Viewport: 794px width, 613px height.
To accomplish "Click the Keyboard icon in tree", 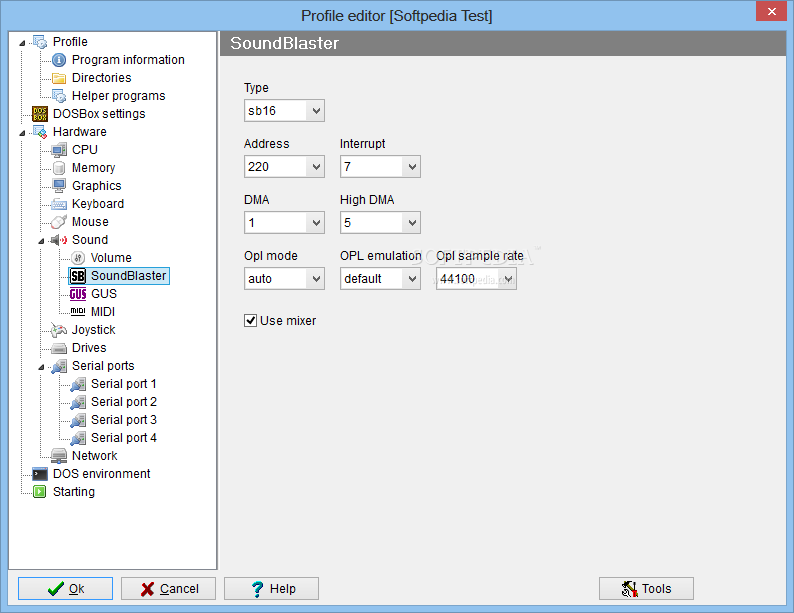I will pos(59,204).
